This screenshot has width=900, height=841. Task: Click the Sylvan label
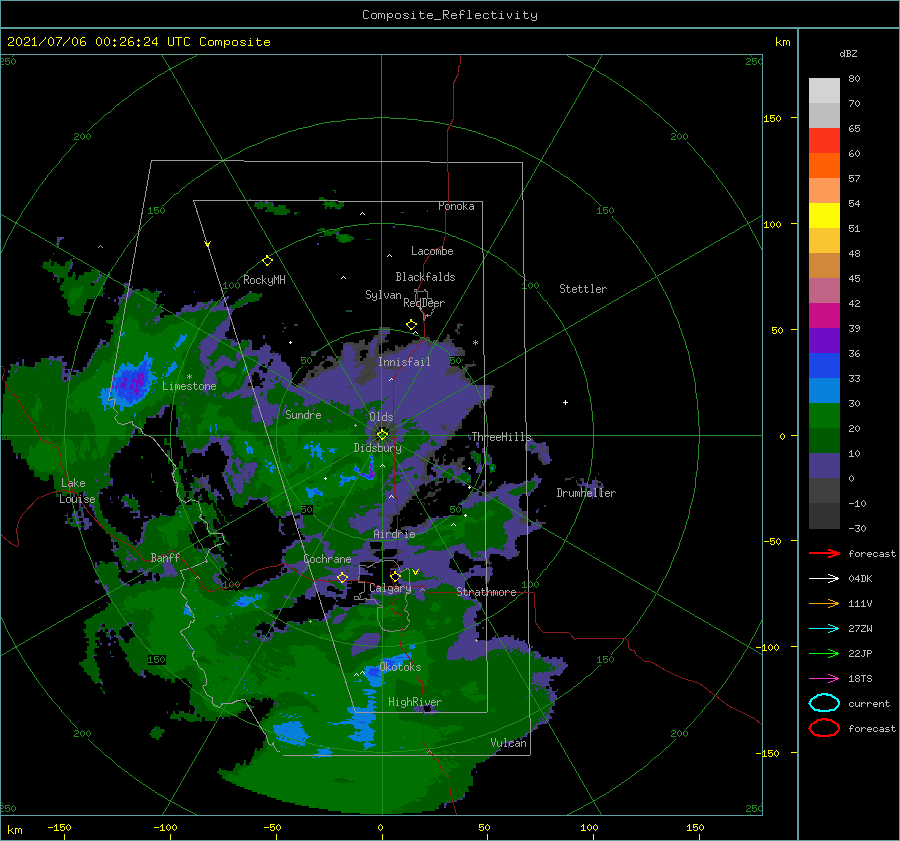tap(383, 295)
